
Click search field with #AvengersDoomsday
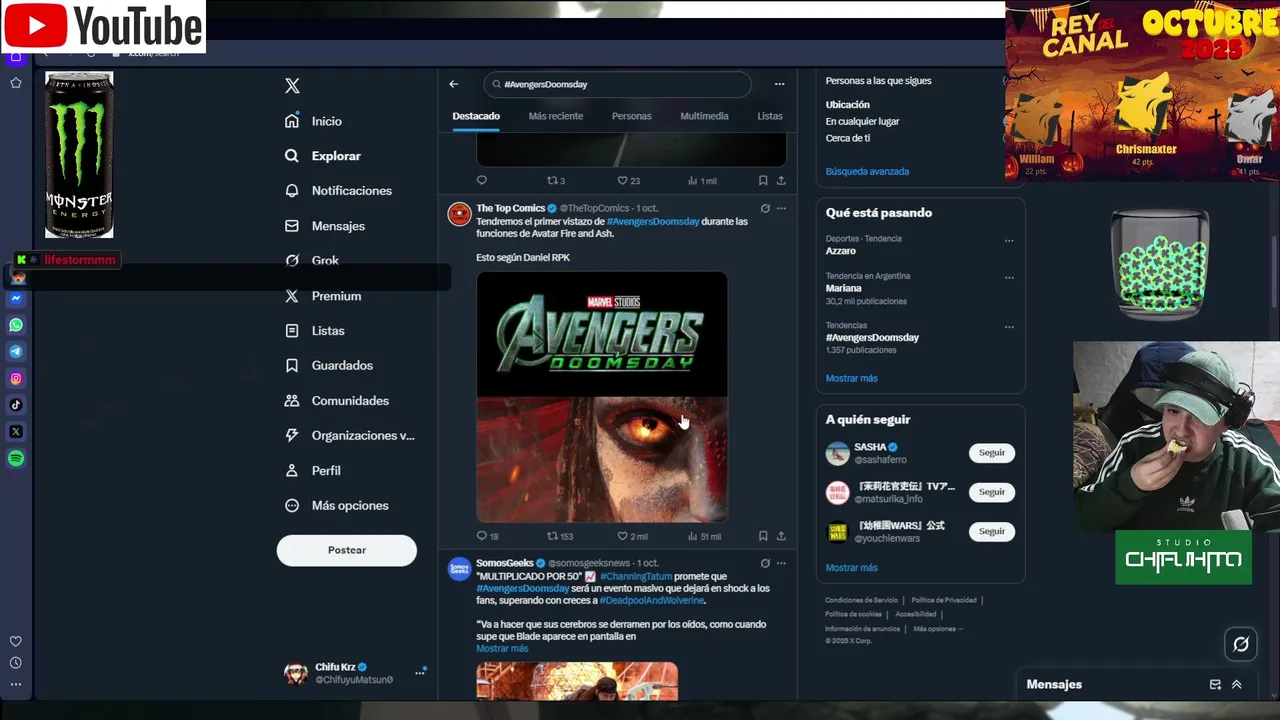(x=617, y=84)
